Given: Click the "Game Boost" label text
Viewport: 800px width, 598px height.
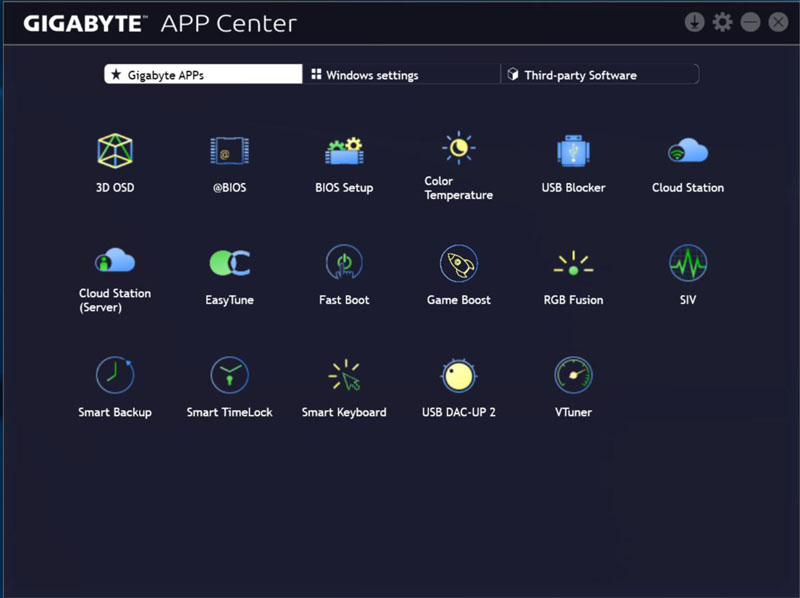Looking at the screenshot, I should point(459,300).
